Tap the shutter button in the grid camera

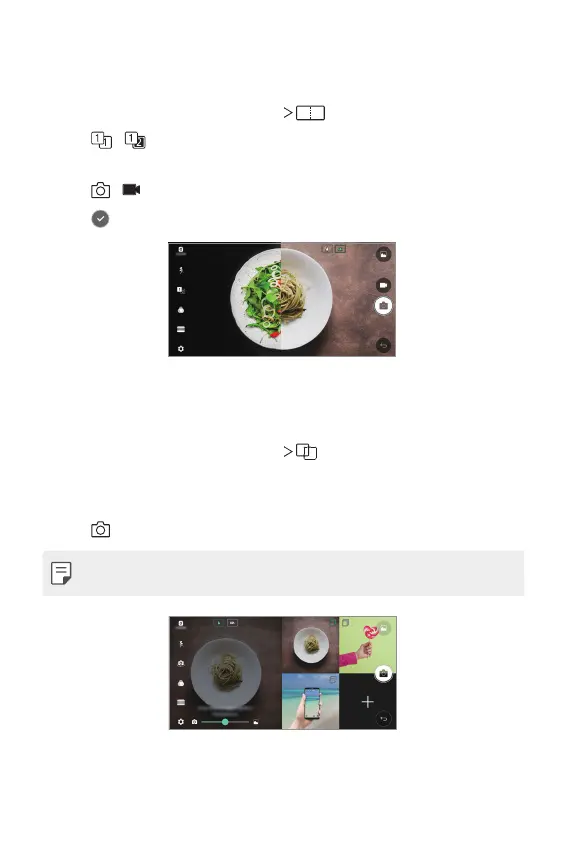click(x=383, y=673)
